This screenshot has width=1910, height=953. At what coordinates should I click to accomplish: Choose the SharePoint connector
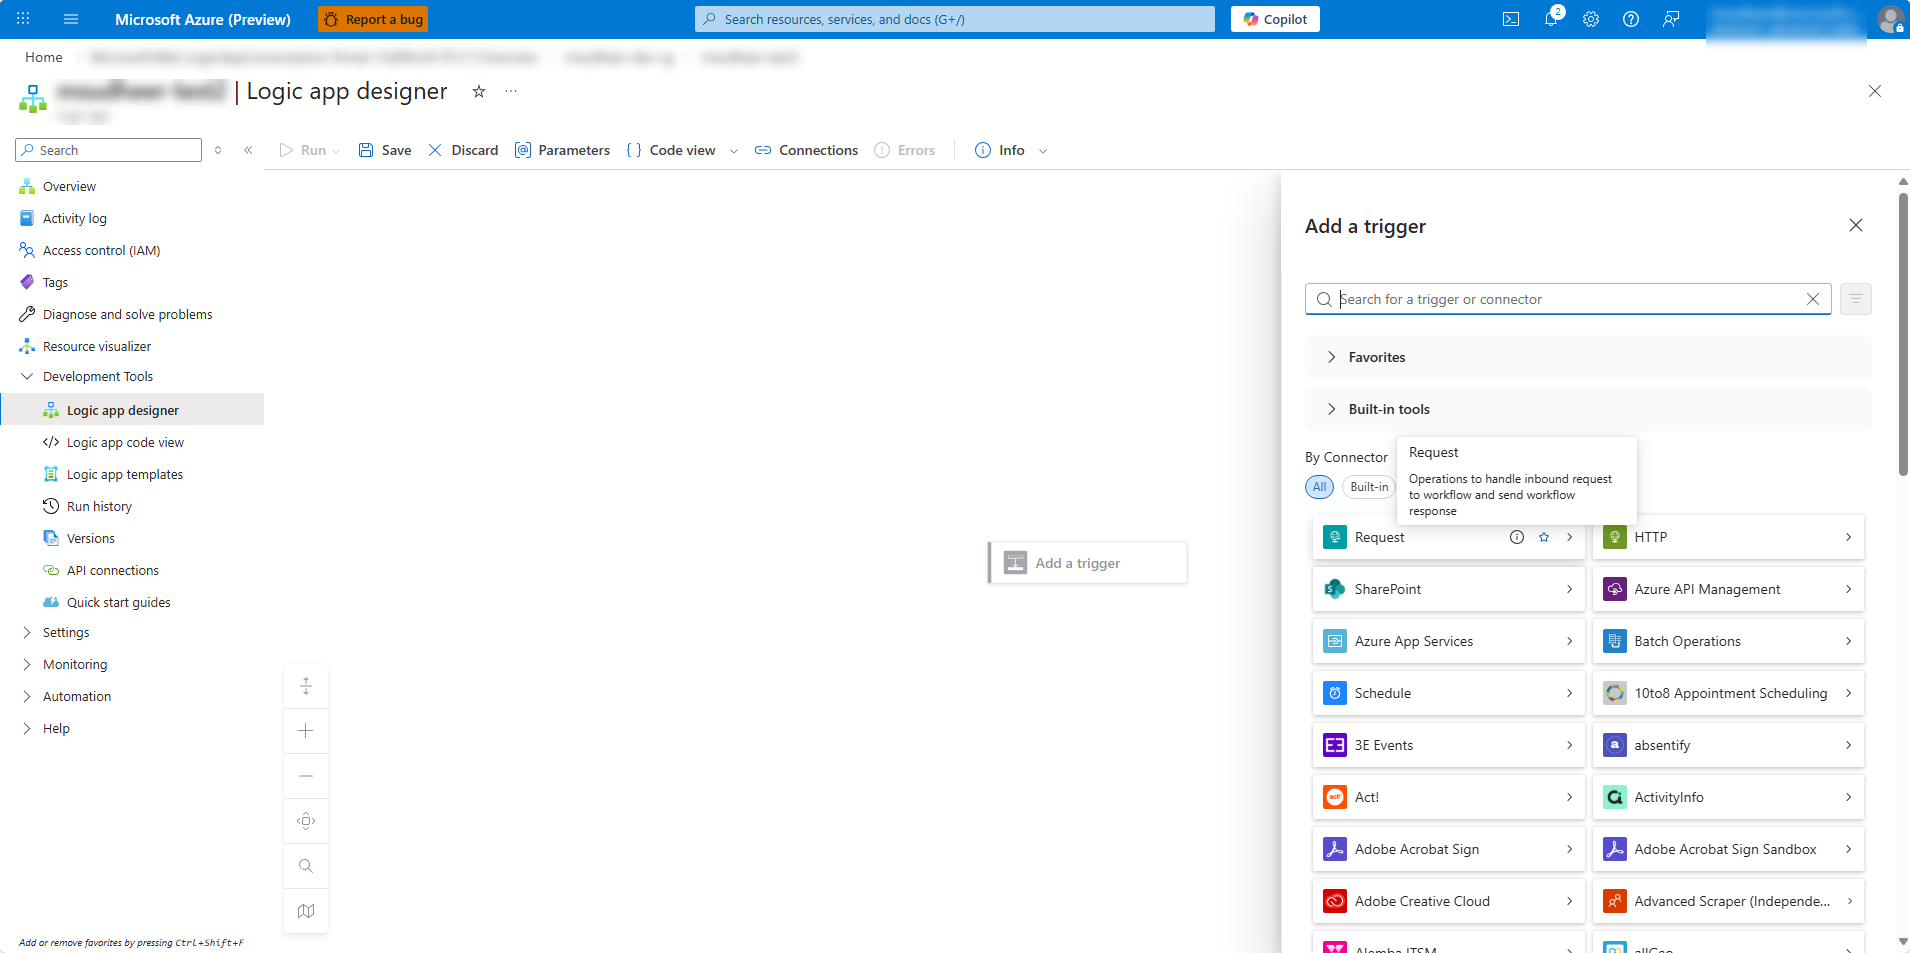[x=1448, y=589]
